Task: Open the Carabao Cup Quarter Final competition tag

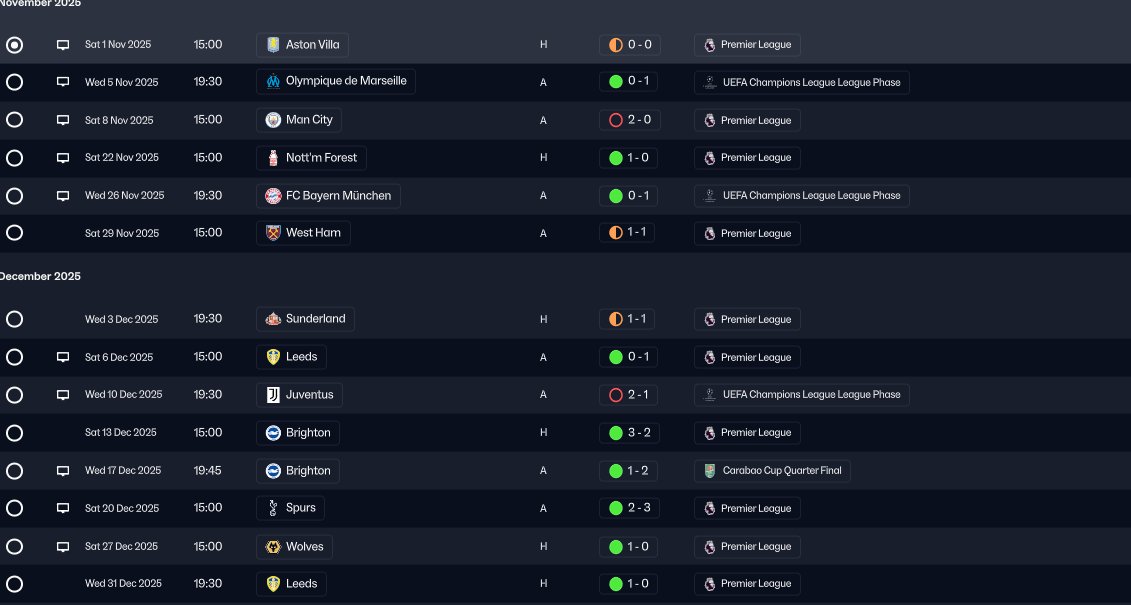Action: click(772, 471)
